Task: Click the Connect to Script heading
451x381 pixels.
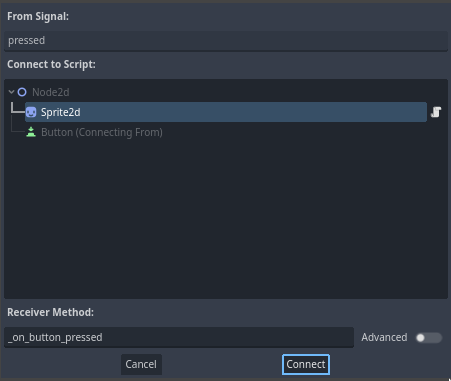Action: pos(51,64)
